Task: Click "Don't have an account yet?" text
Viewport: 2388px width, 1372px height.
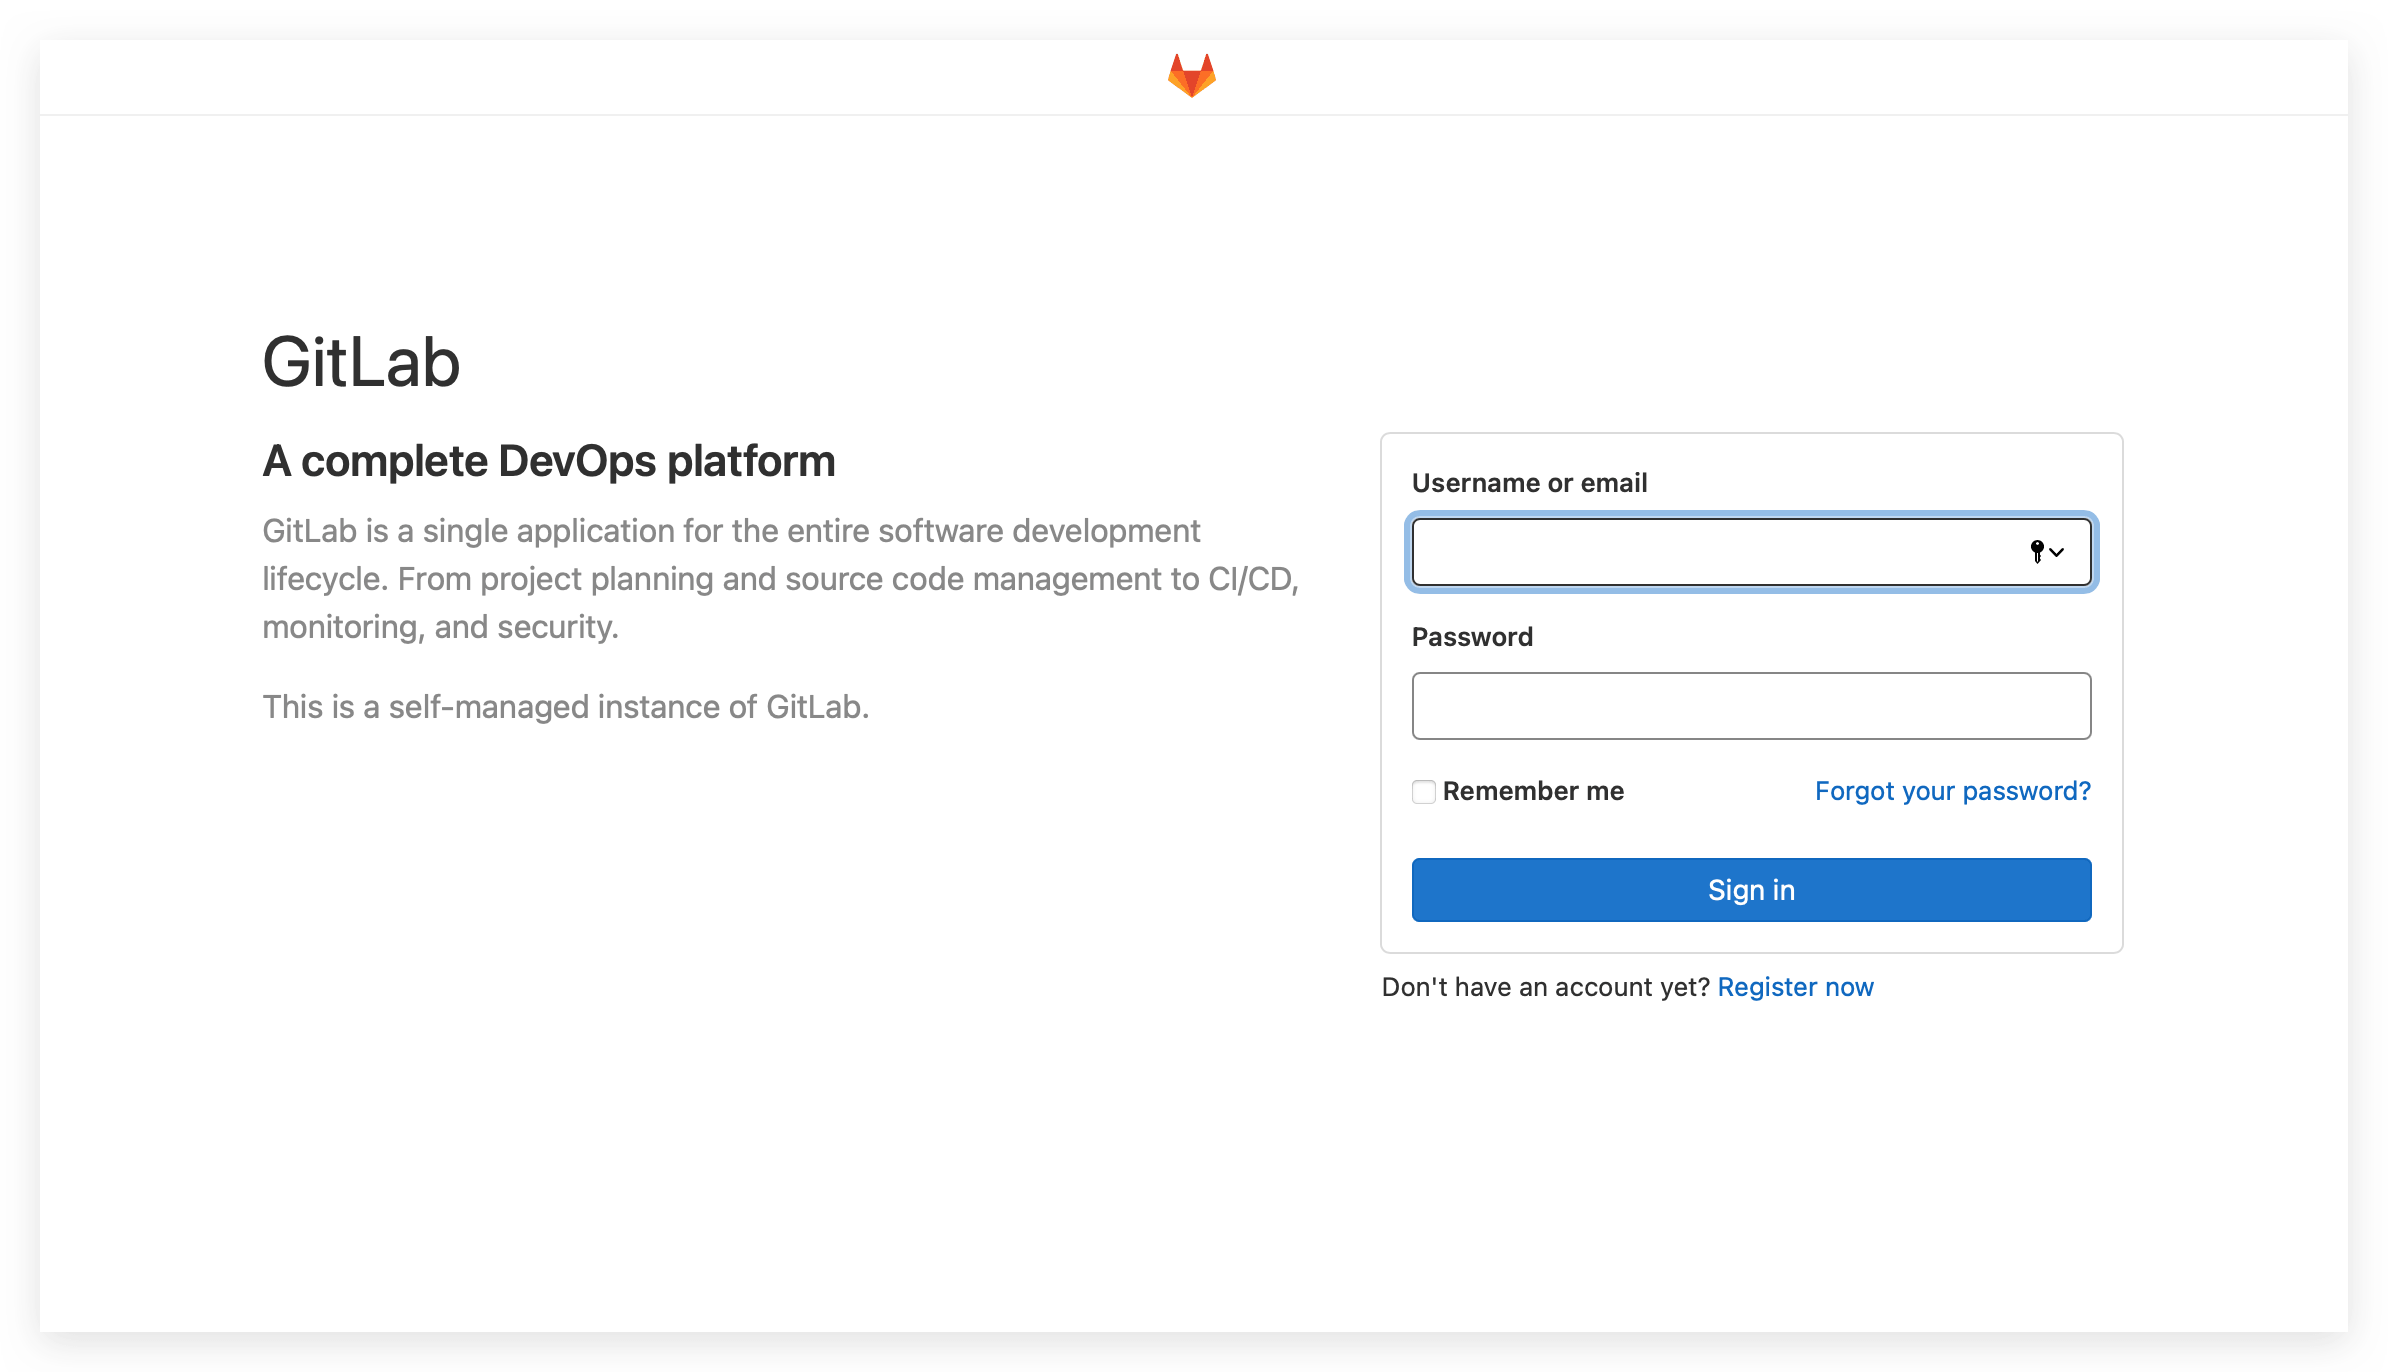Action: [x=1546, y=987]
